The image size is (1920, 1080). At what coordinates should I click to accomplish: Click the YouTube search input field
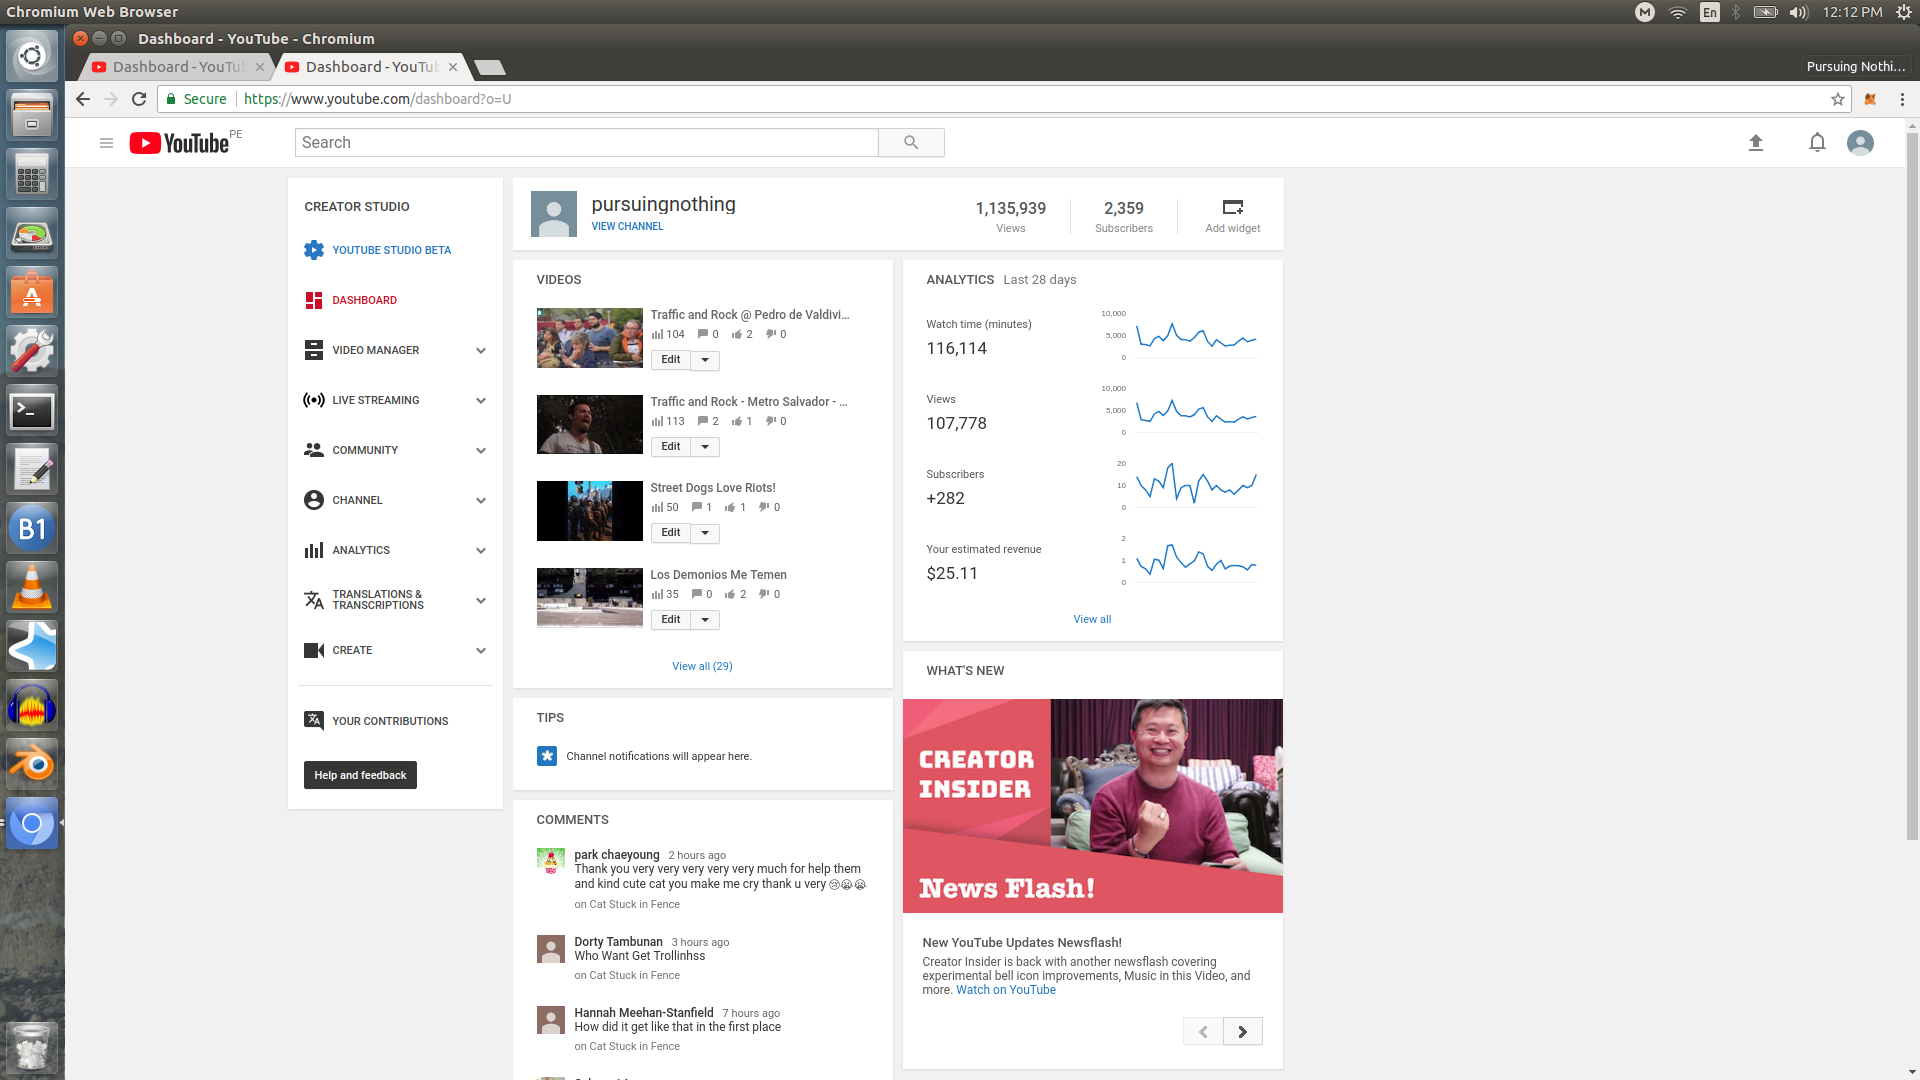click(x=586, y=142)
